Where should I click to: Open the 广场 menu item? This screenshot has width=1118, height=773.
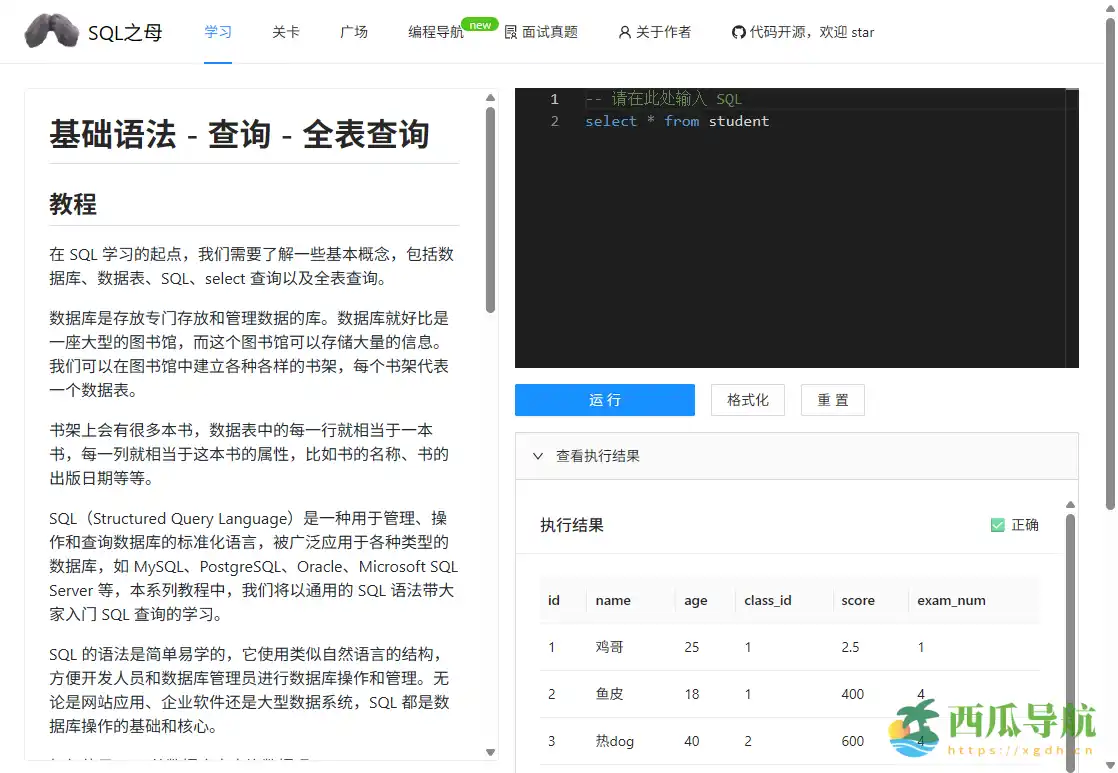click(x=354, y=31)
